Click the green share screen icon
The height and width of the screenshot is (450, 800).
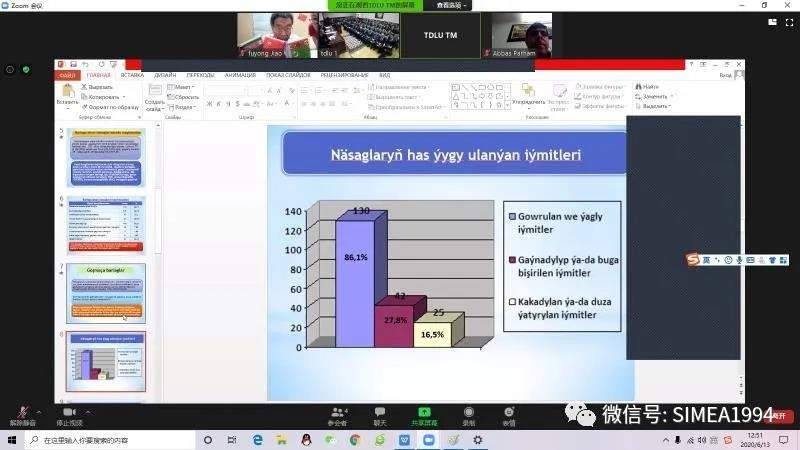click(423, 413)
